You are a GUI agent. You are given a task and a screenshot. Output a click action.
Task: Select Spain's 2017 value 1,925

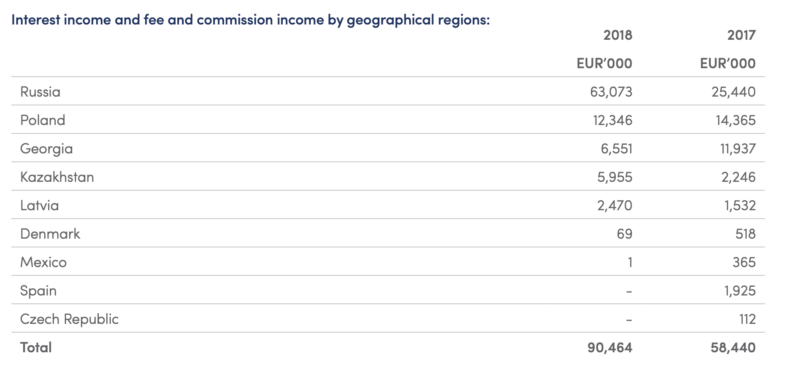coord(739,291)
